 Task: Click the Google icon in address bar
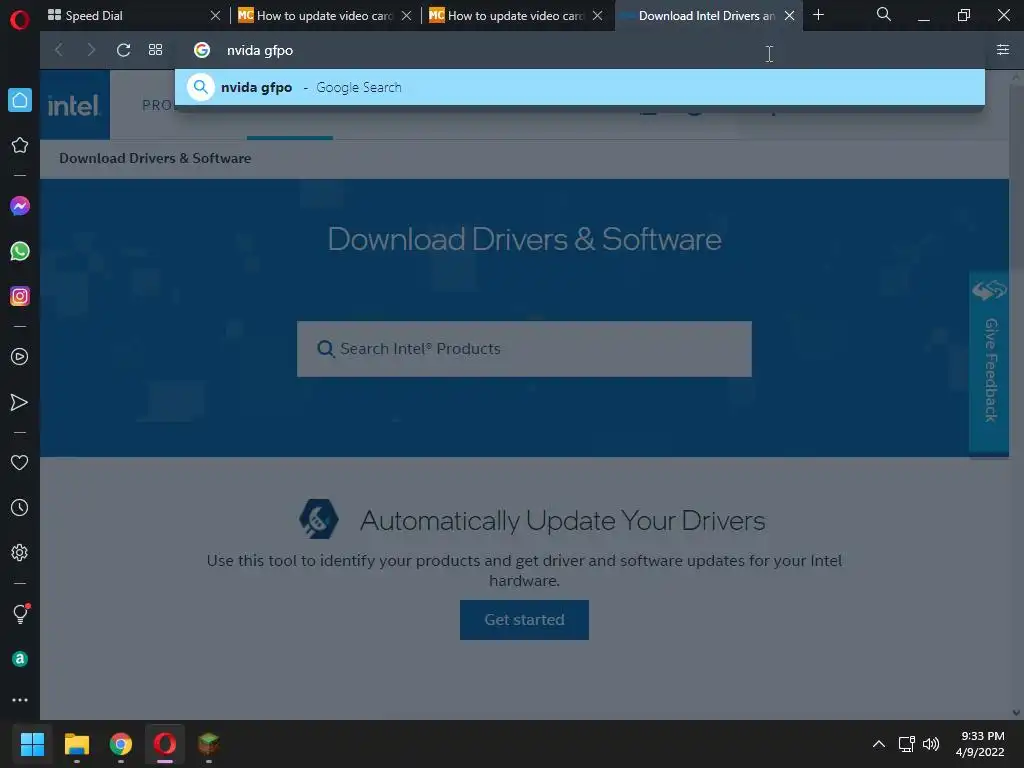(202, 50)
